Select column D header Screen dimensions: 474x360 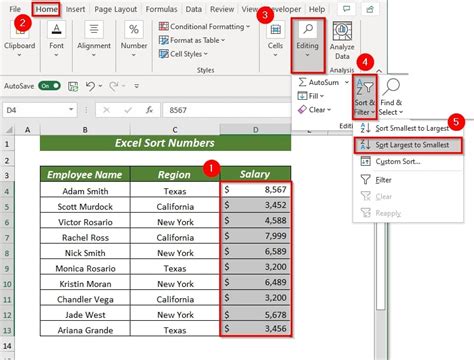[x=255, y=130]
